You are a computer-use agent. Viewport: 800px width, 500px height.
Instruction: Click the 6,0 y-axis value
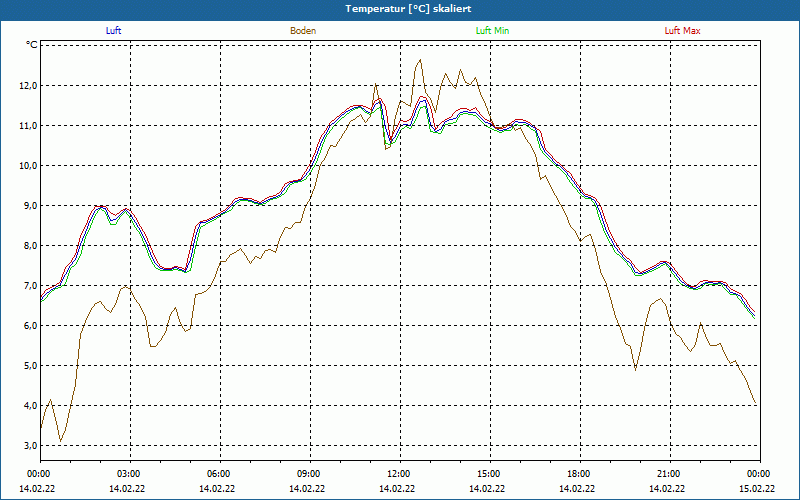31,326
